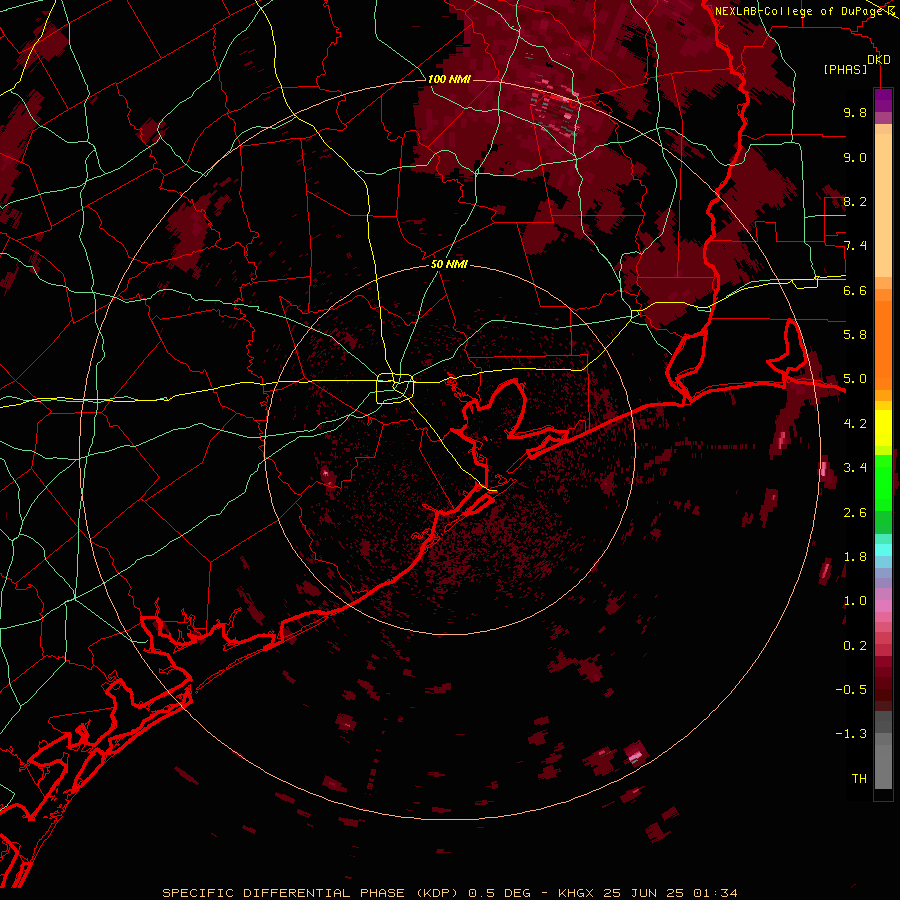Select the -1.3 scale value label
Image resolution: width=900 pixels, height=900 pixels.
[x=851, y=734]
